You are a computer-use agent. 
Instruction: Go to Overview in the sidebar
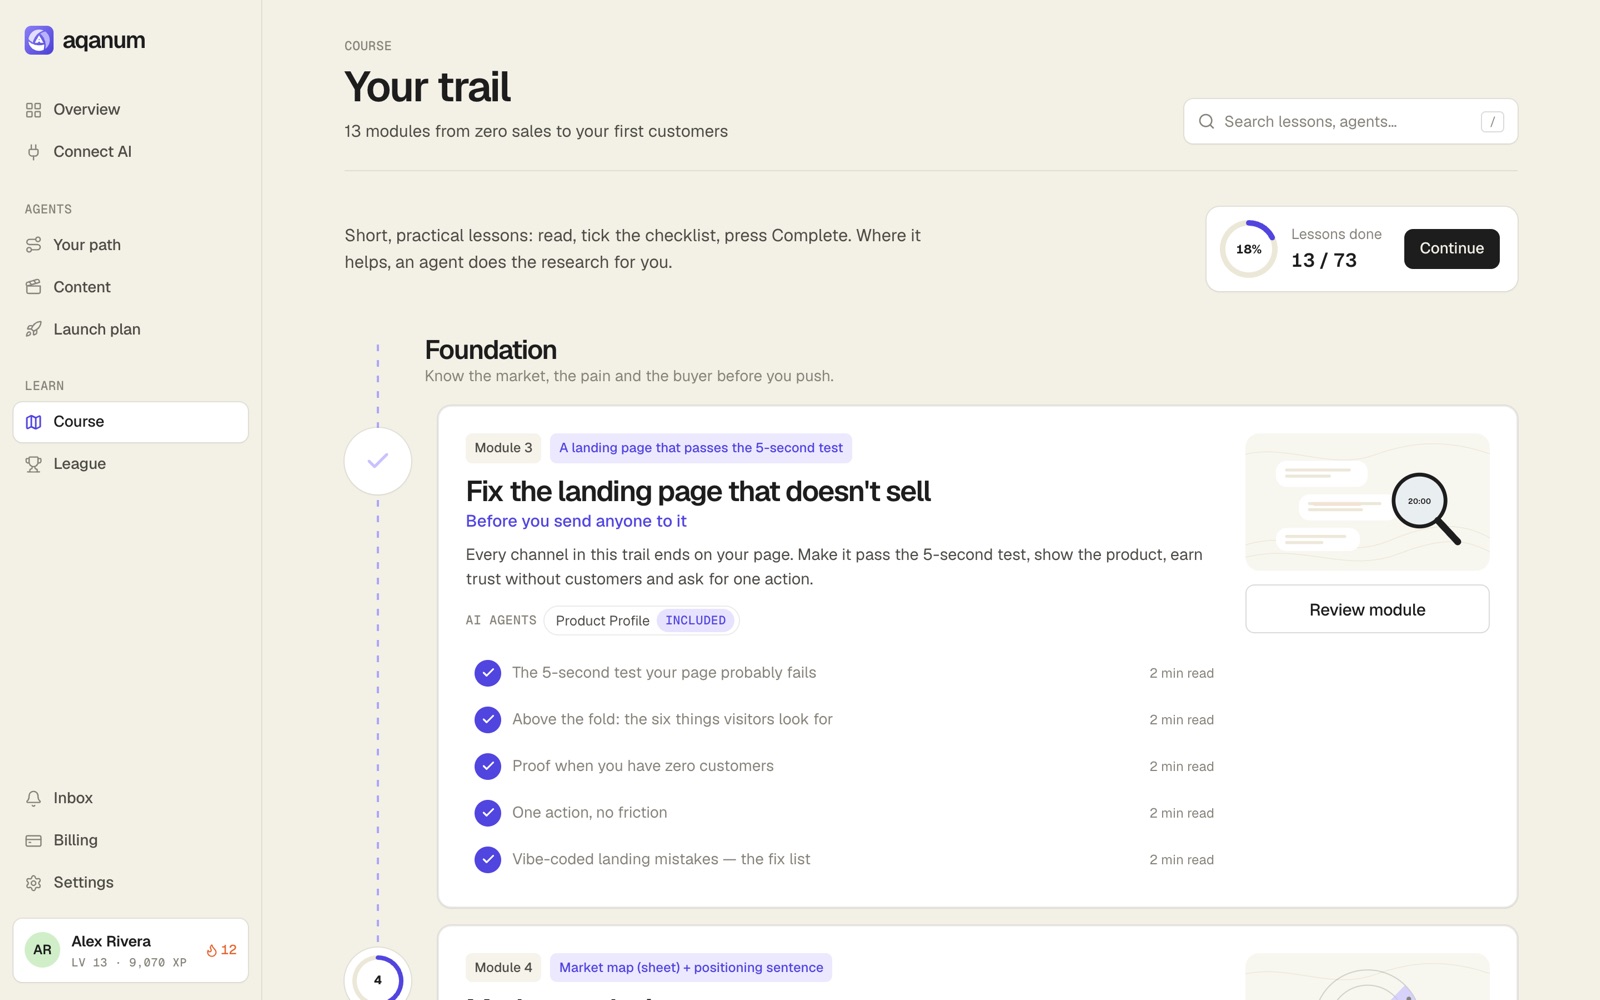pos(131,110)
